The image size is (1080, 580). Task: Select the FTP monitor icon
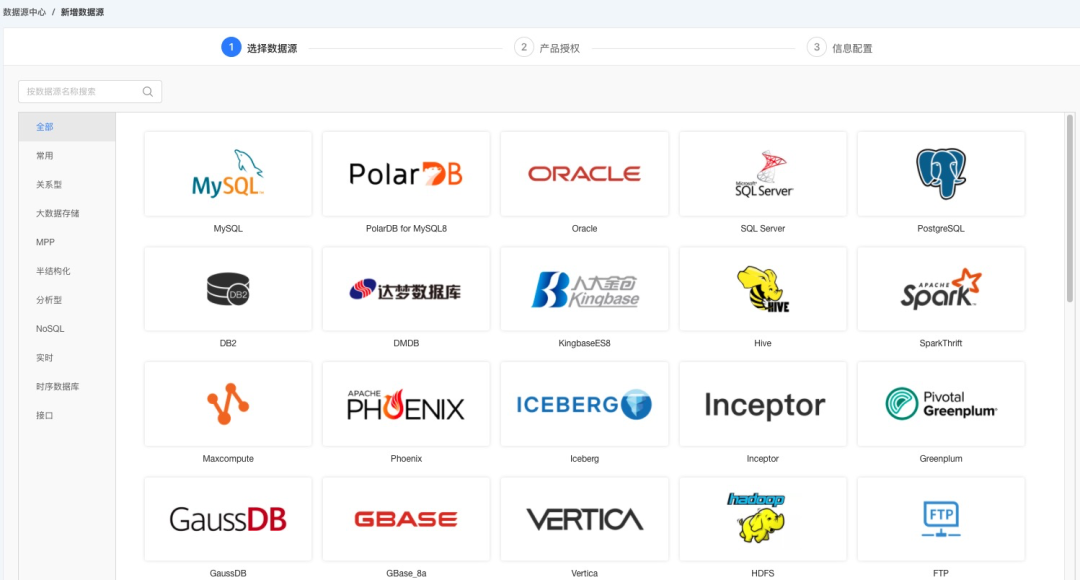(x=941, y=519)
